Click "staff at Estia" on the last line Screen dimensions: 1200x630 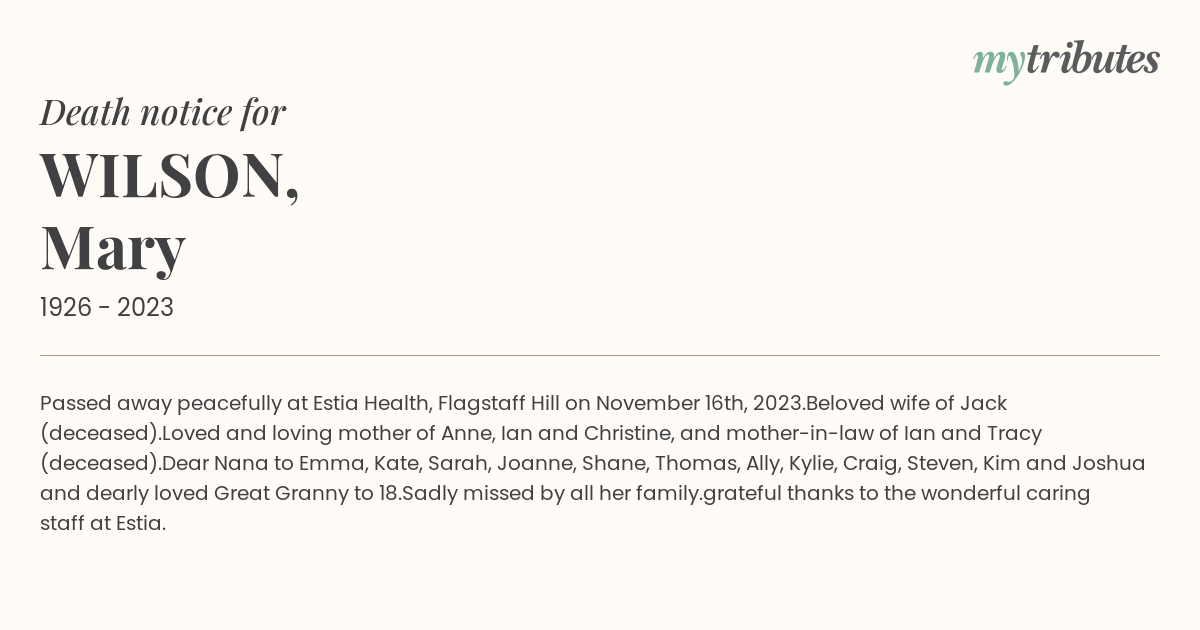pyautogui.click(x=100, y=524)
